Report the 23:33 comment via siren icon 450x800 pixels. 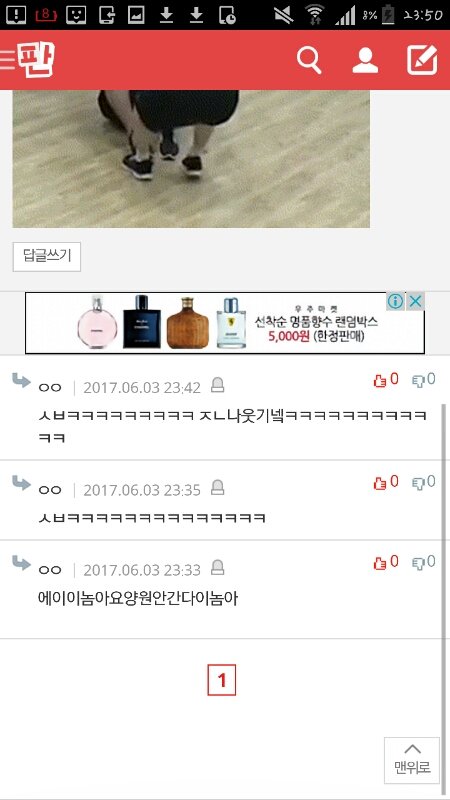click(x=217, y=567)
